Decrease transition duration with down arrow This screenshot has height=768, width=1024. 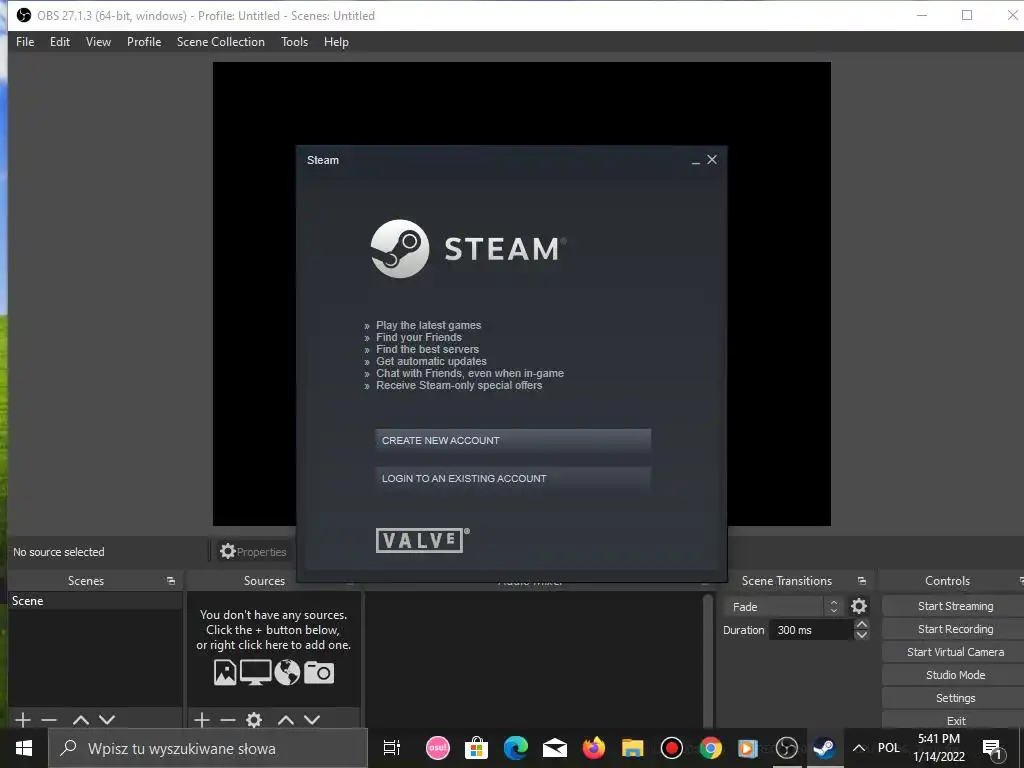862,635
